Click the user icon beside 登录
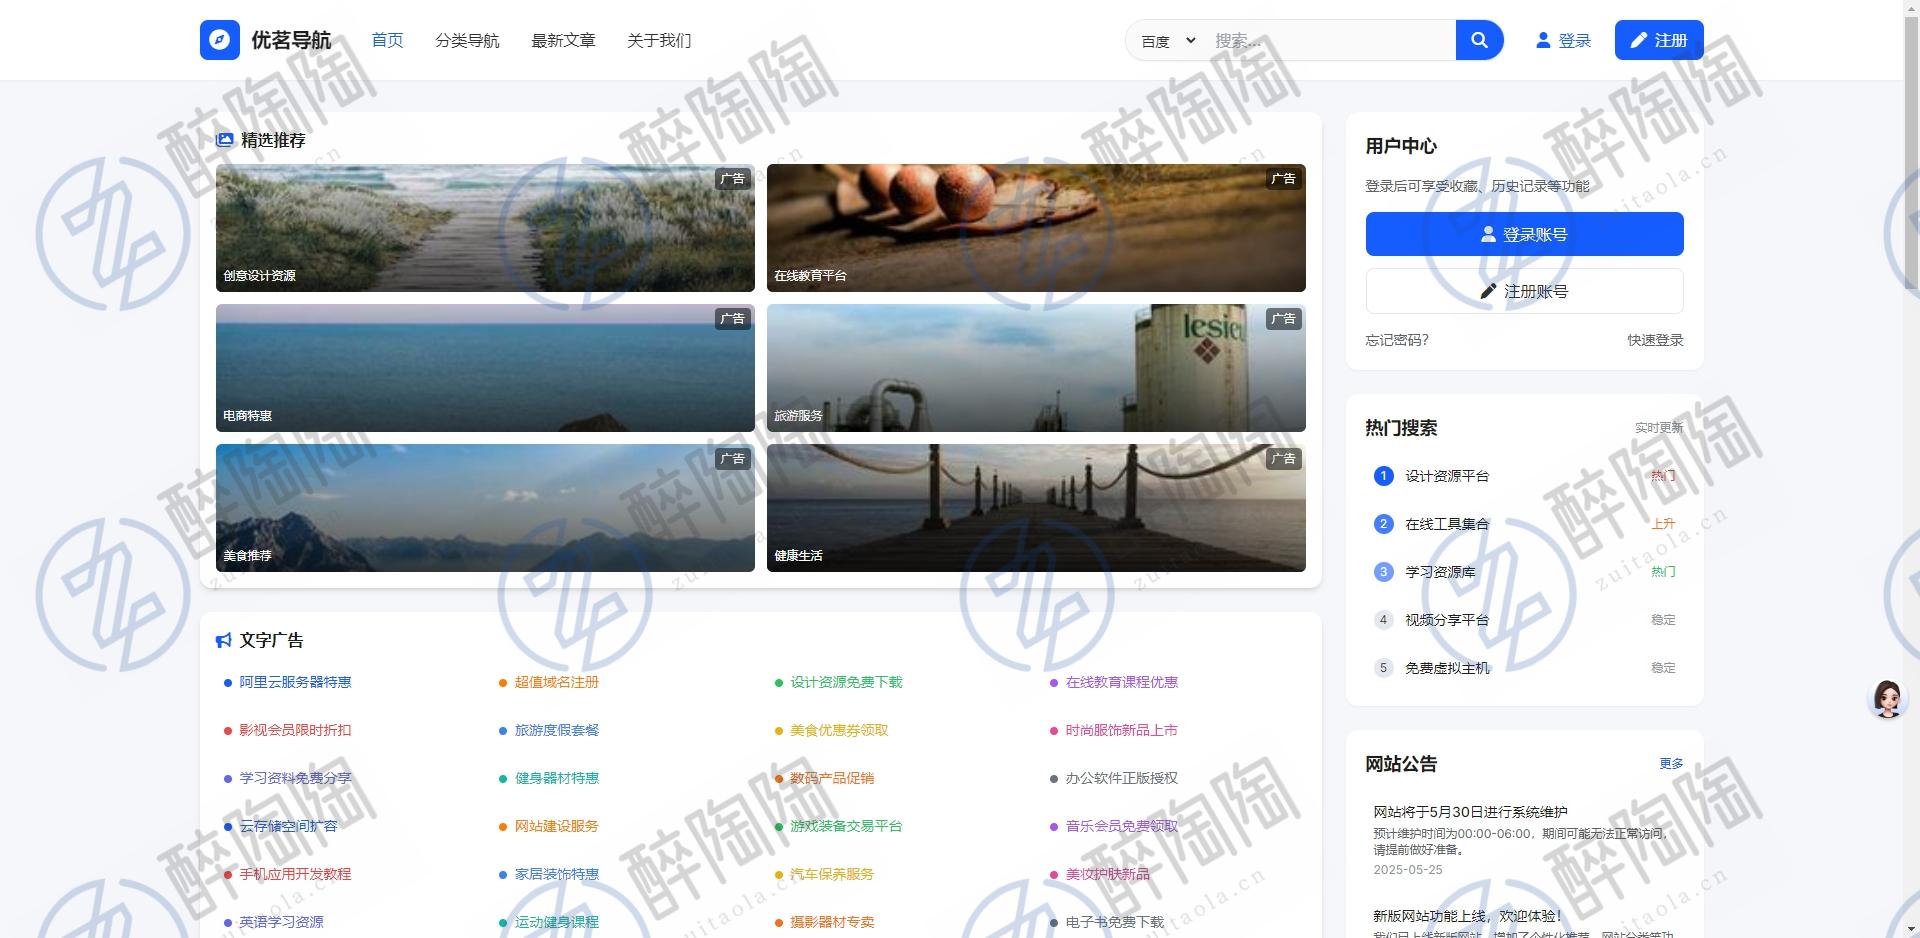This screenshot has width=1920, height=938. pos(1543,40)
